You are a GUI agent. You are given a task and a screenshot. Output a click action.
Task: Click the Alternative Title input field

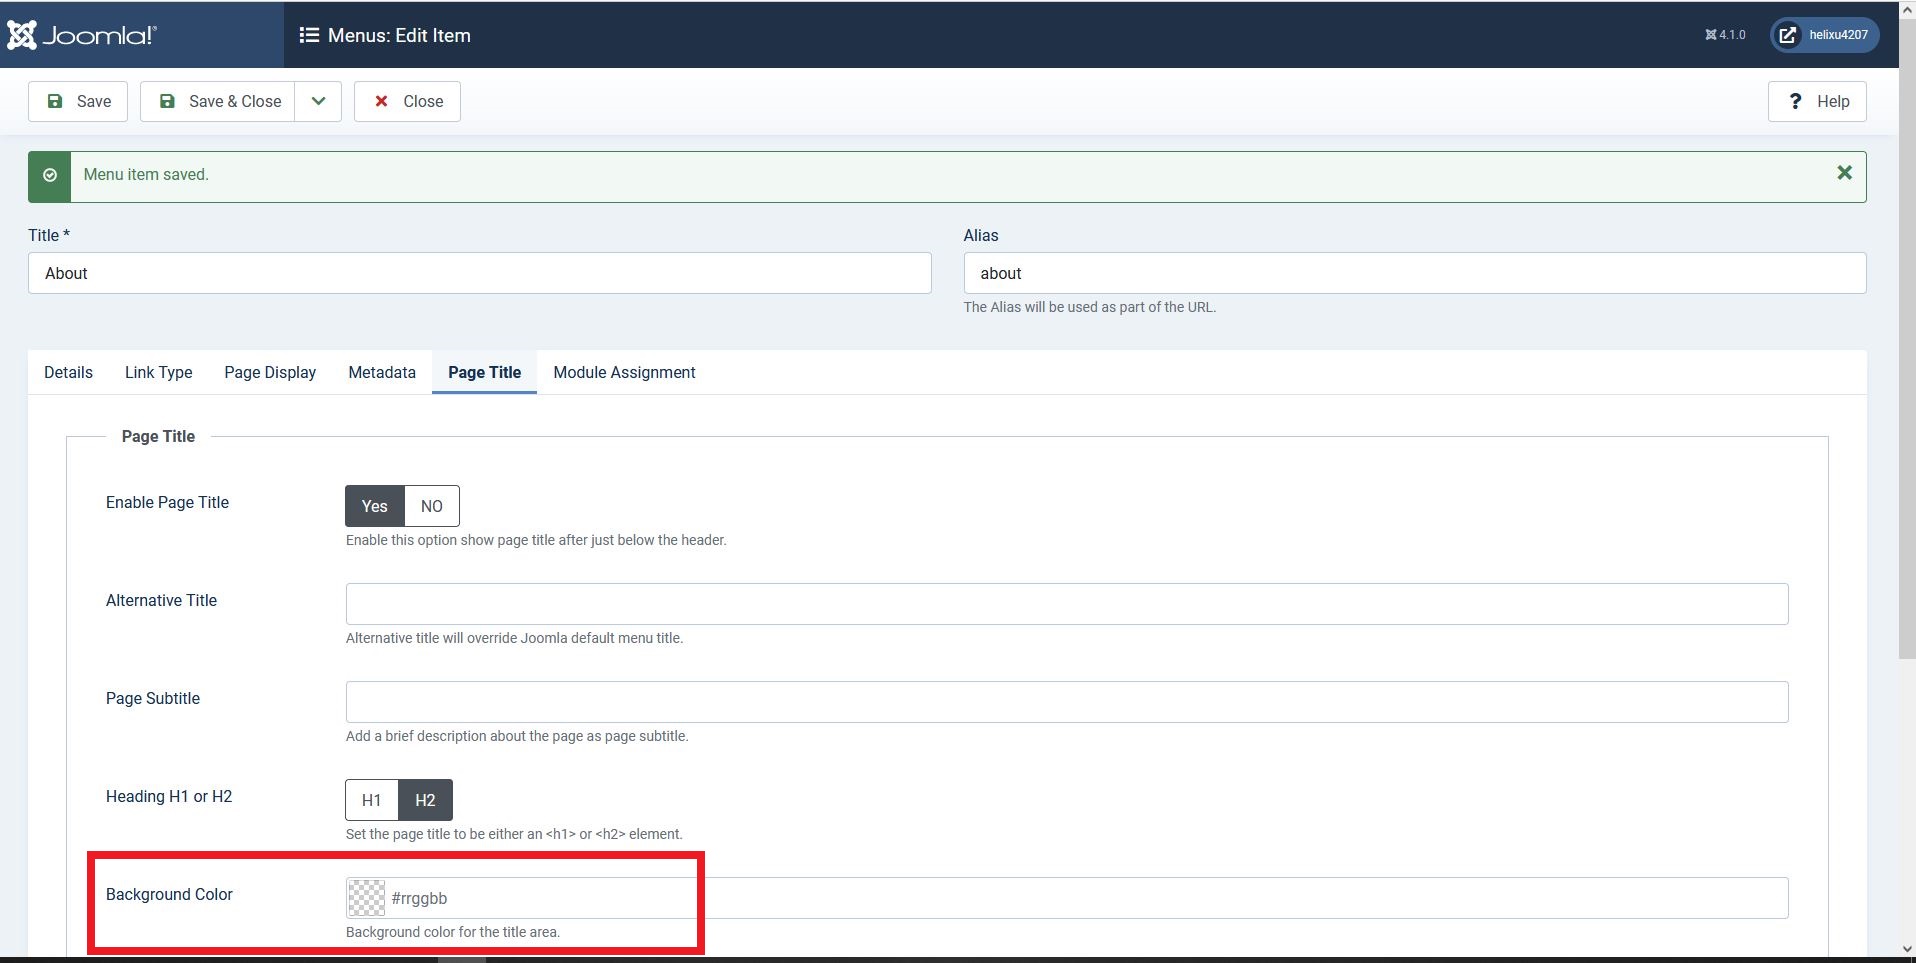tap(1066, 604)
